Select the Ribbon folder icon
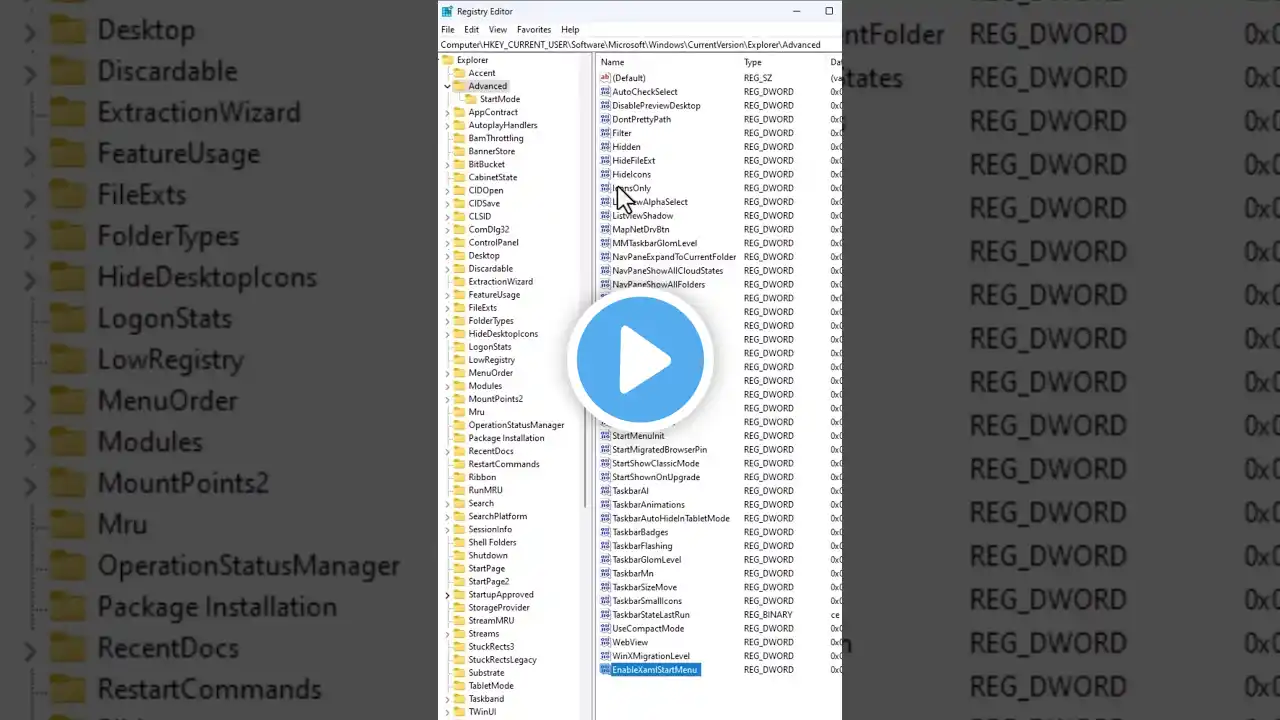Image resolution: width=1280 pixels, height=720 pixels. click(x=459, y=477)
